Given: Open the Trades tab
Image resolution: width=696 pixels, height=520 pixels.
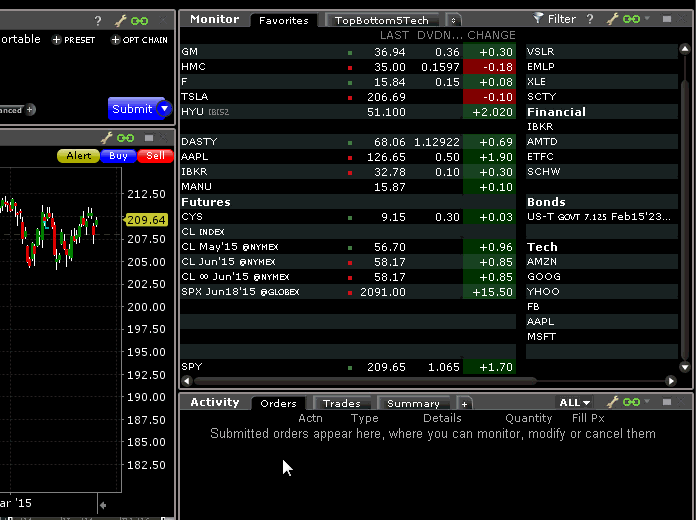Looking at the screenshot, I should (x=341, y=403).
